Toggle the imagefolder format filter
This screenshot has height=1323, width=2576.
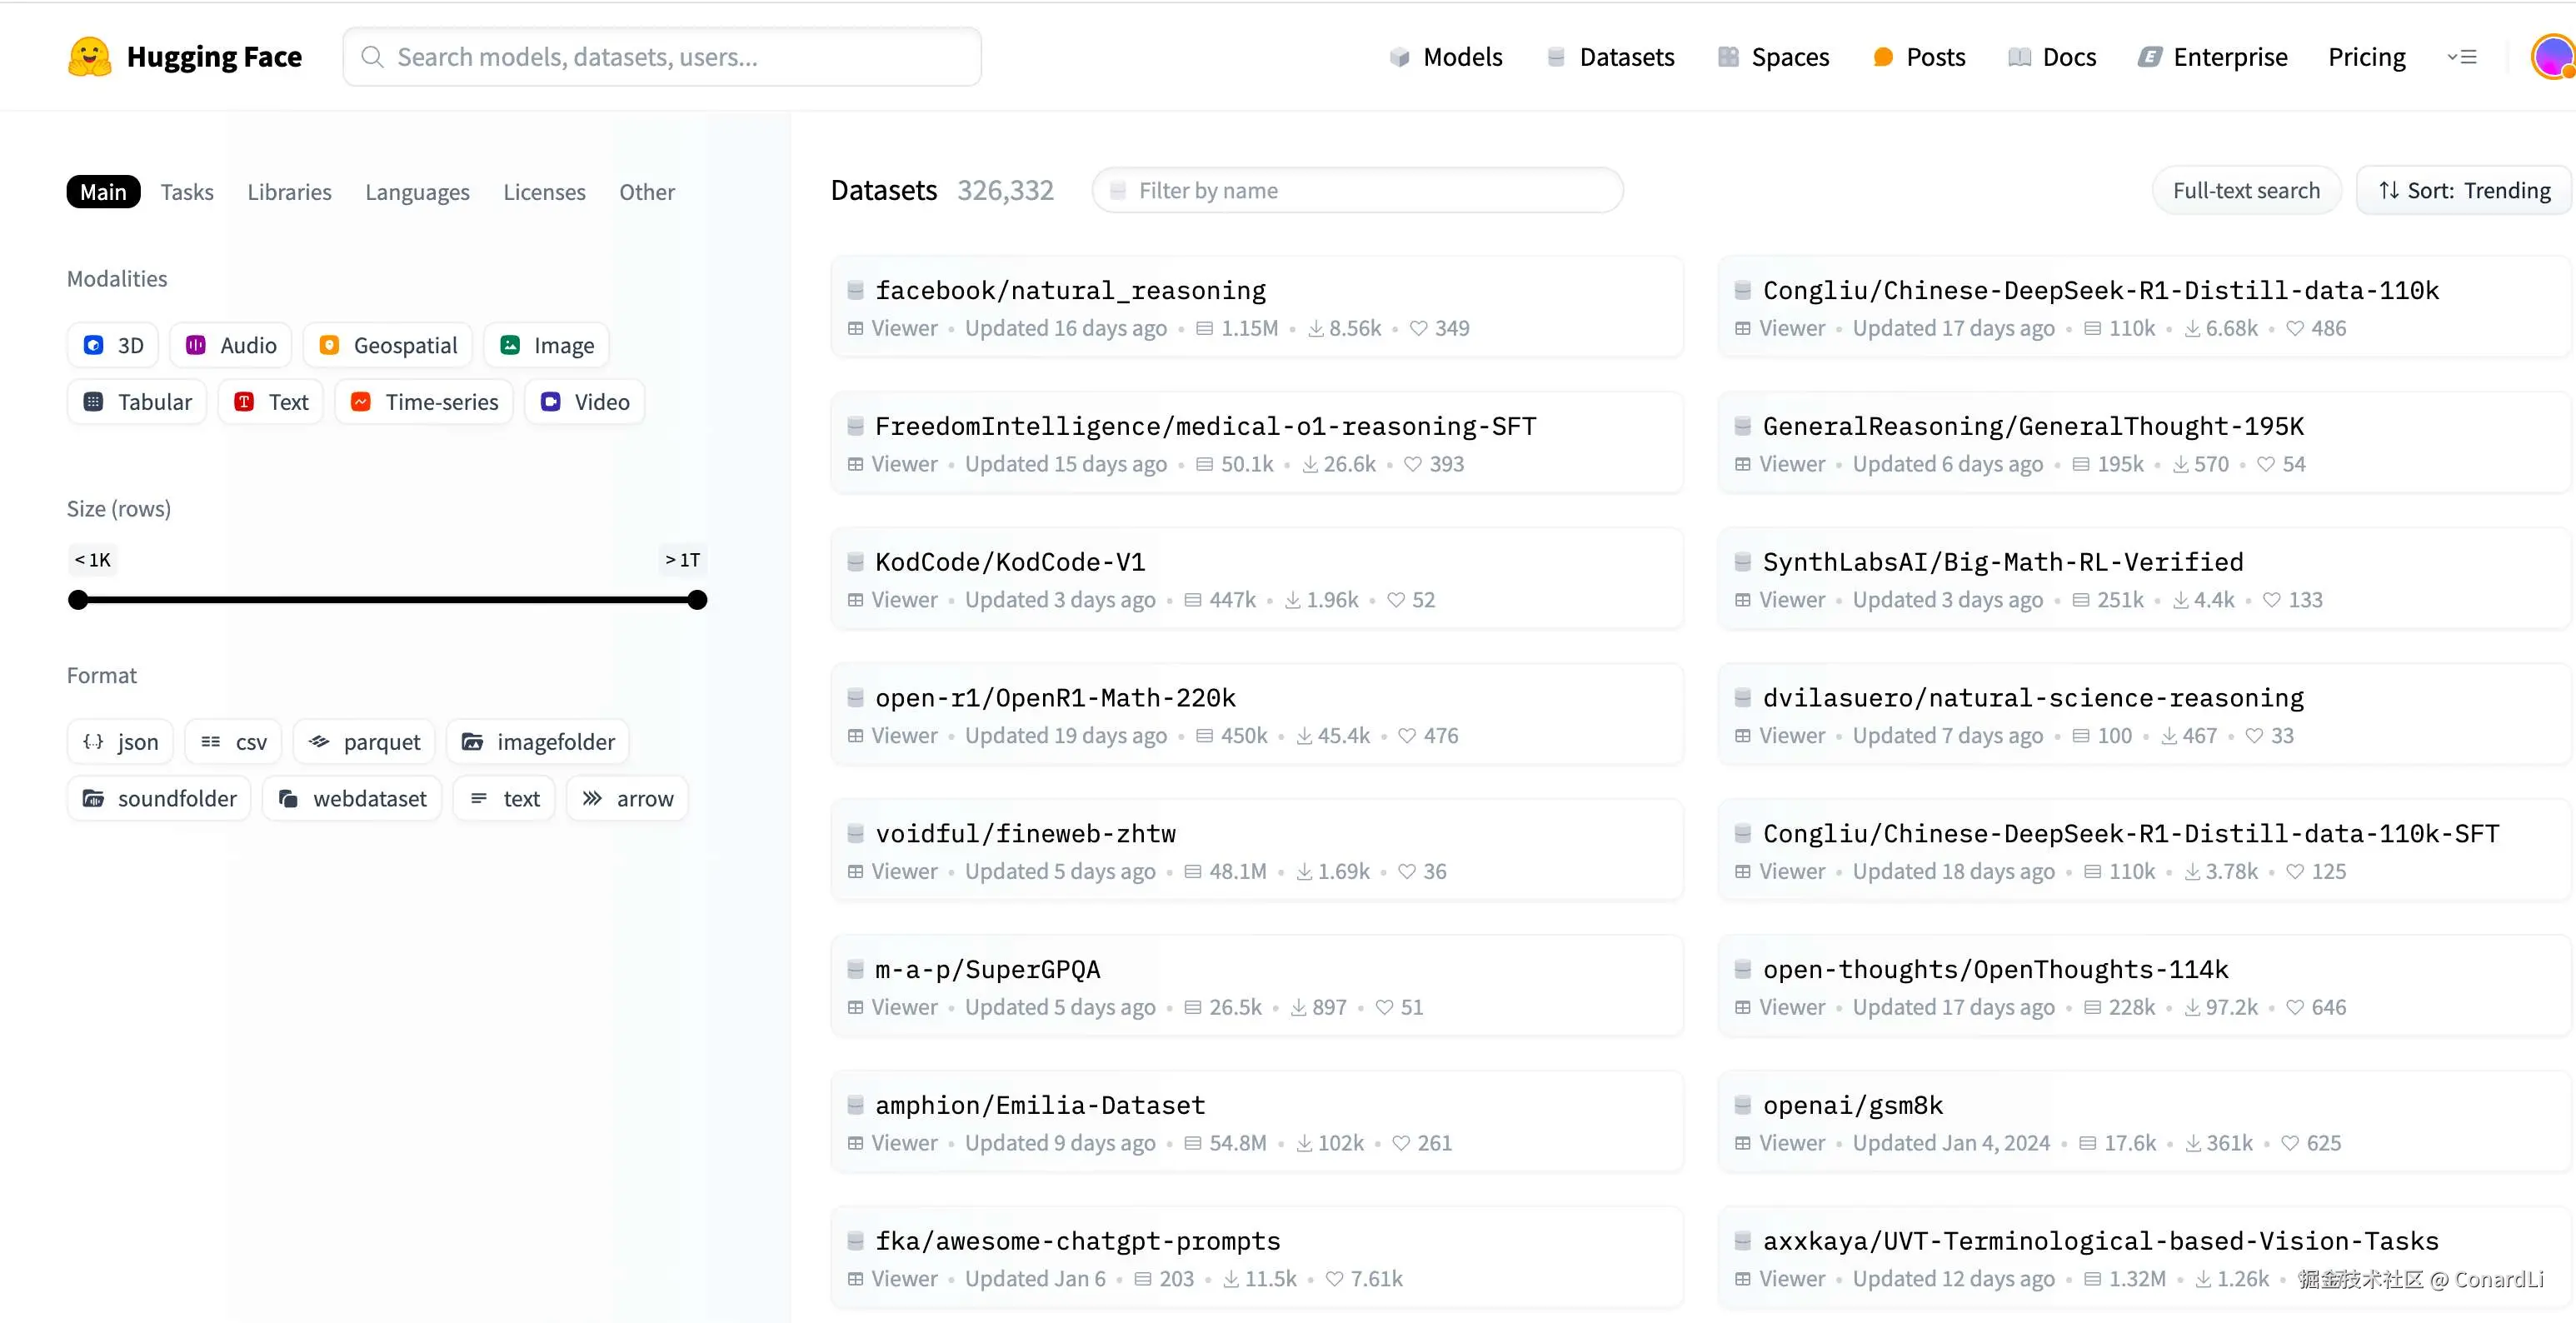(537, 742)
